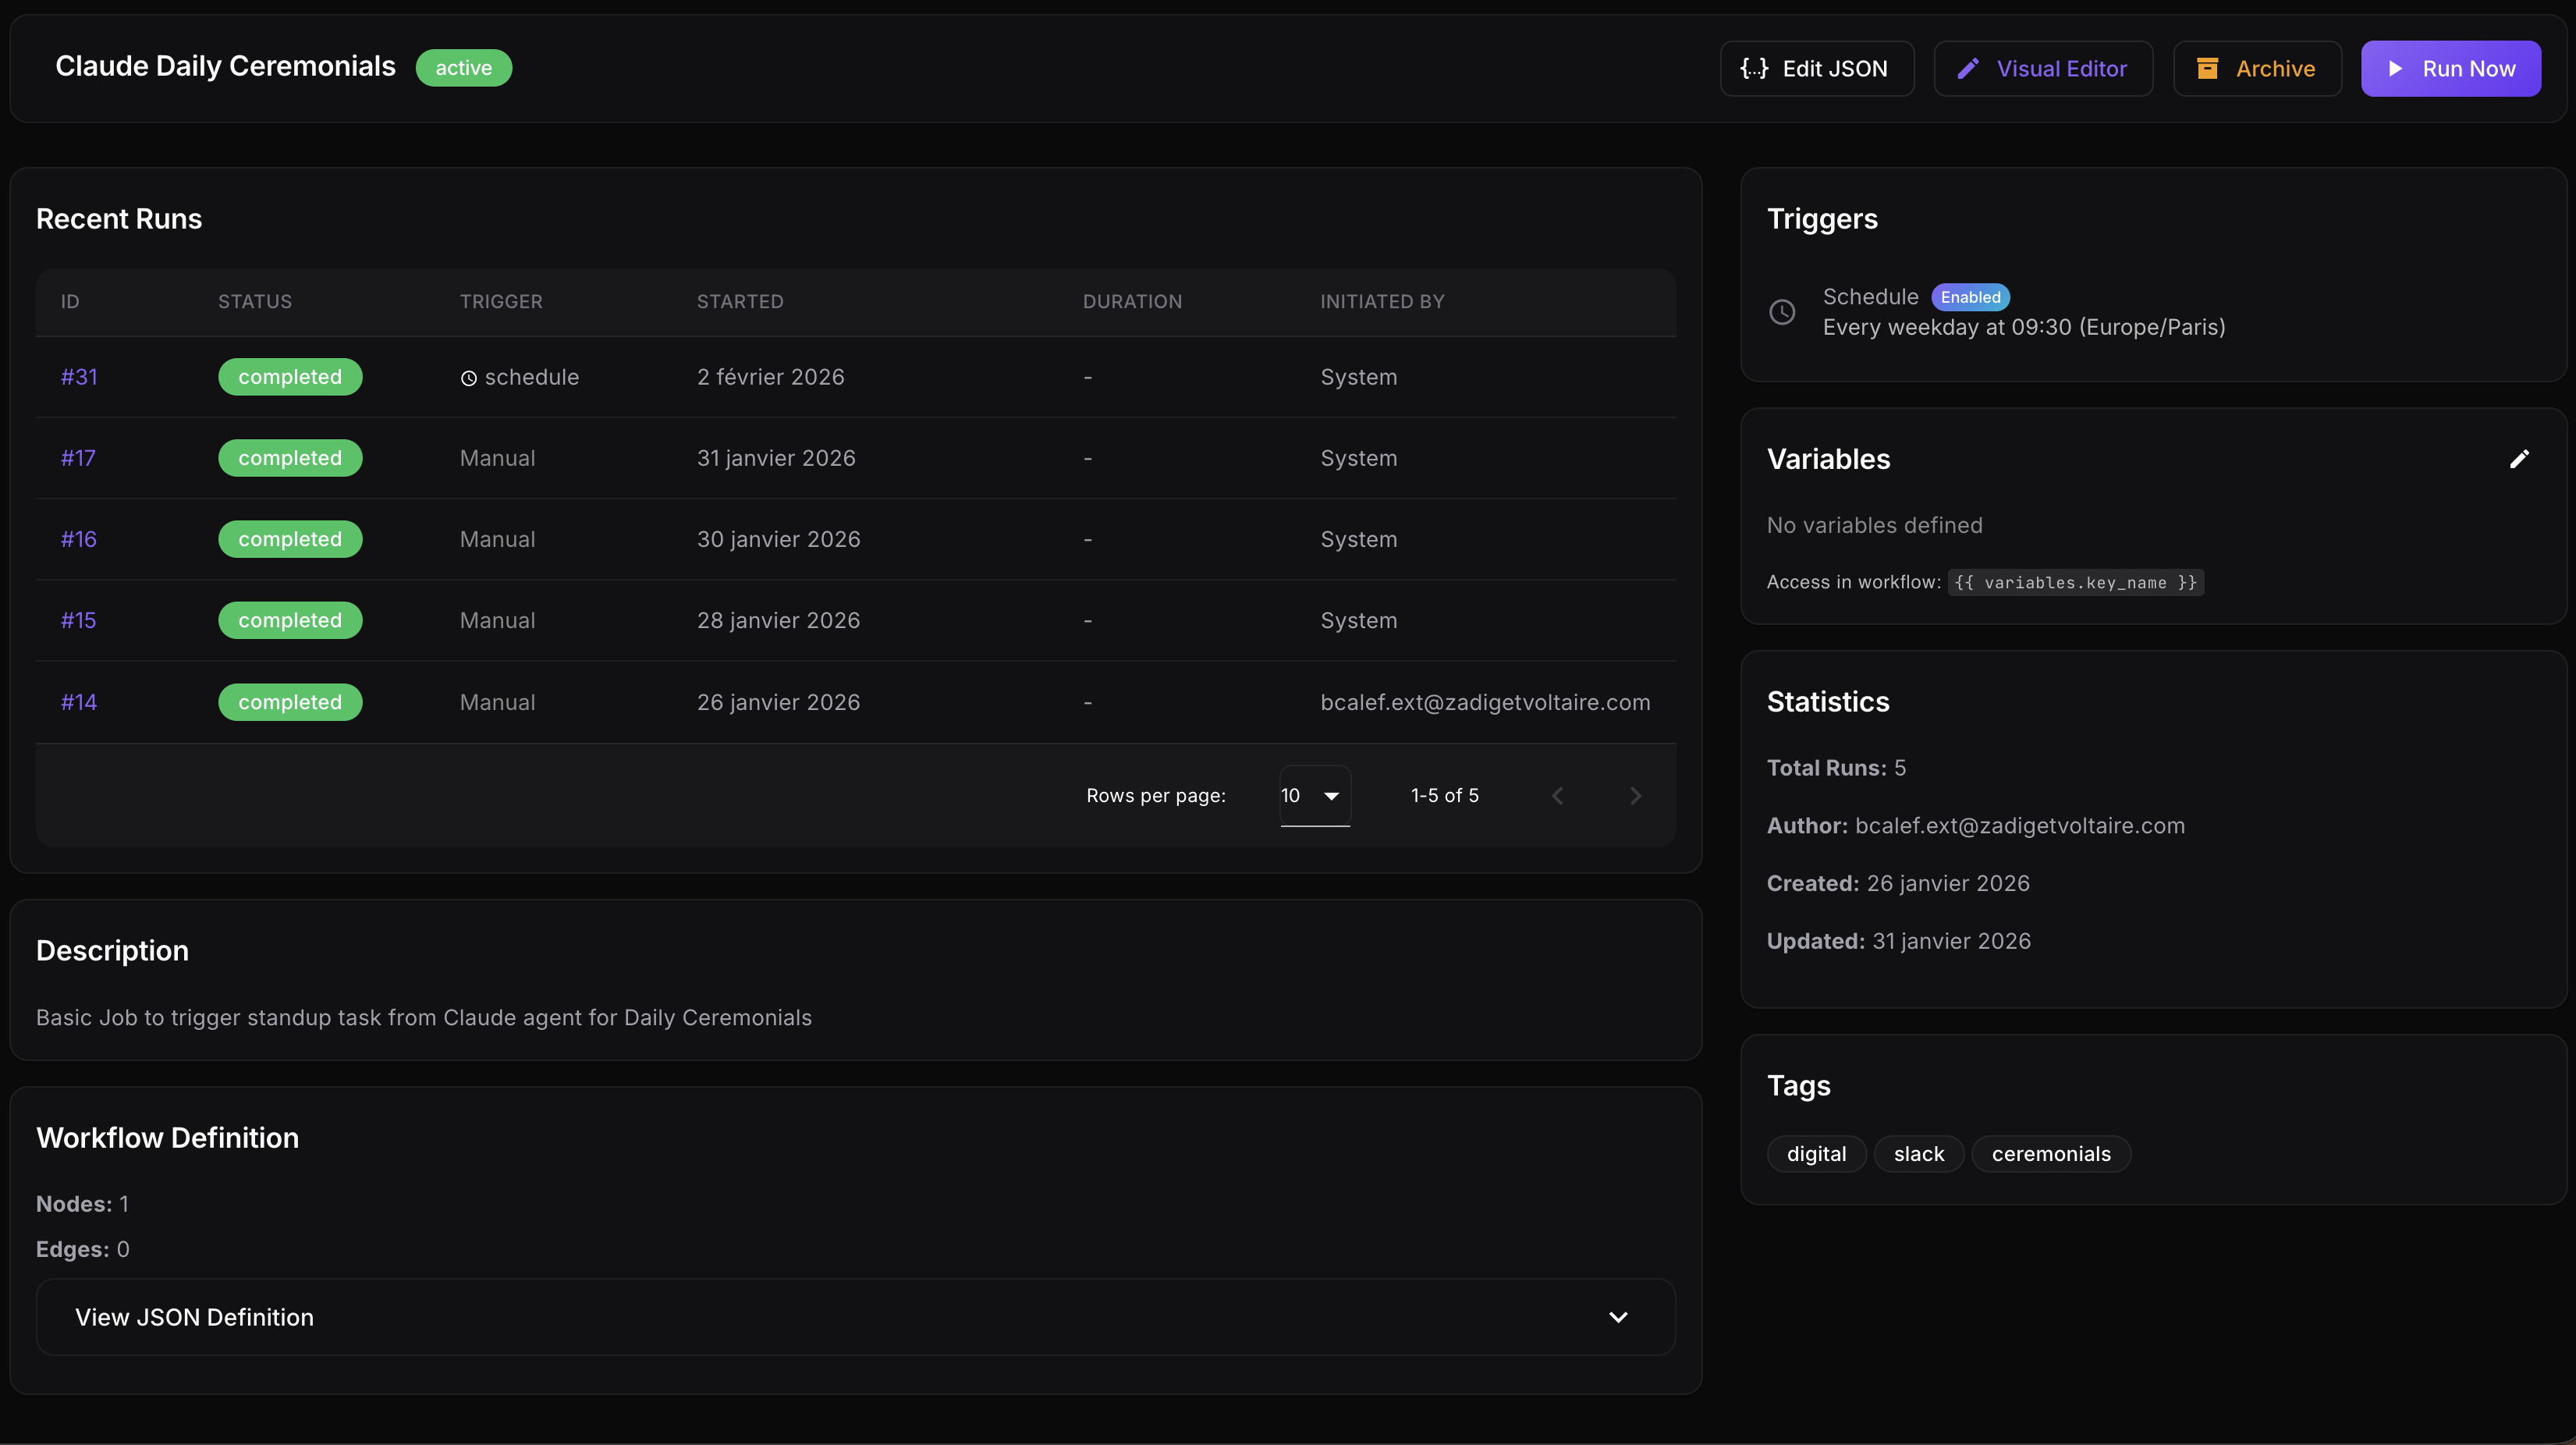Click the completed status pill for run #17

pyautogui.click(x=289, y=458)
